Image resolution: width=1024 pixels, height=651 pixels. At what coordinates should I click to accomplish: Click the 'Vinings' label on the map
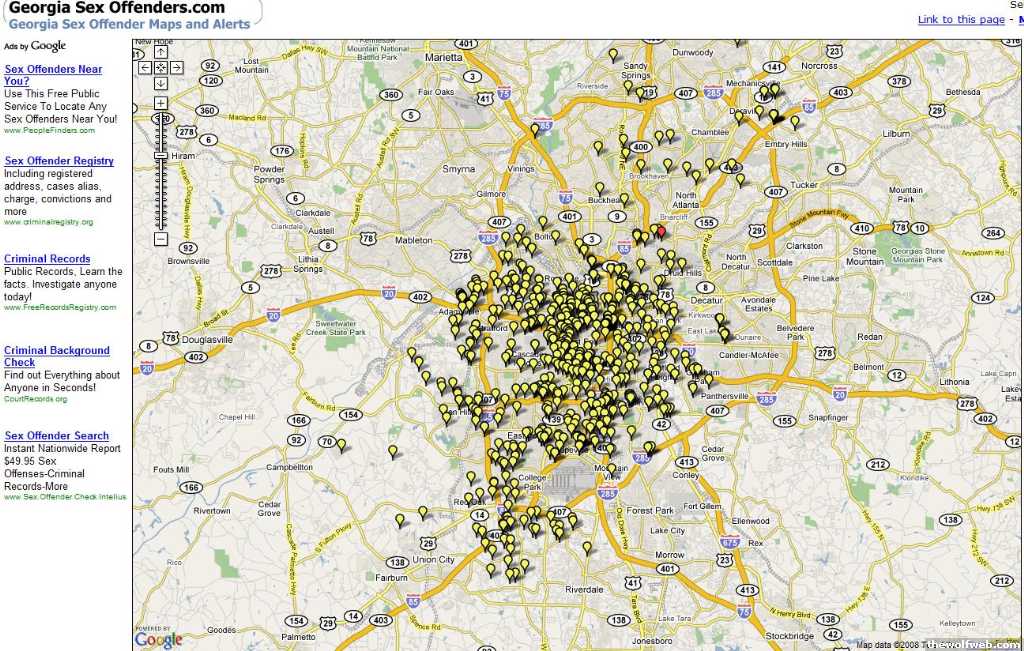520,168
